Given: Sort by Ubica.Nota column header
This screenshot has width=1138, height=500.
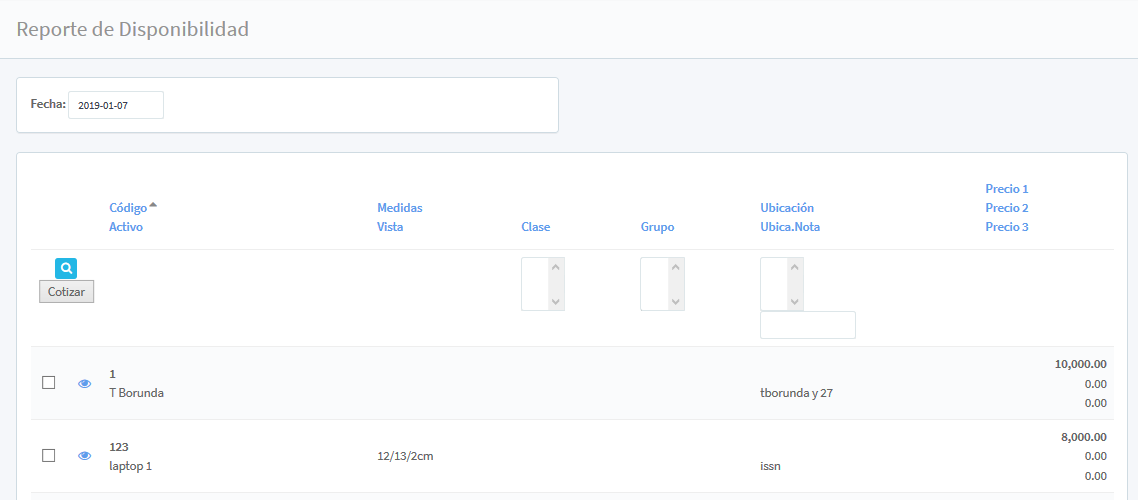Looking at the screenshot, I should point(790,227).
